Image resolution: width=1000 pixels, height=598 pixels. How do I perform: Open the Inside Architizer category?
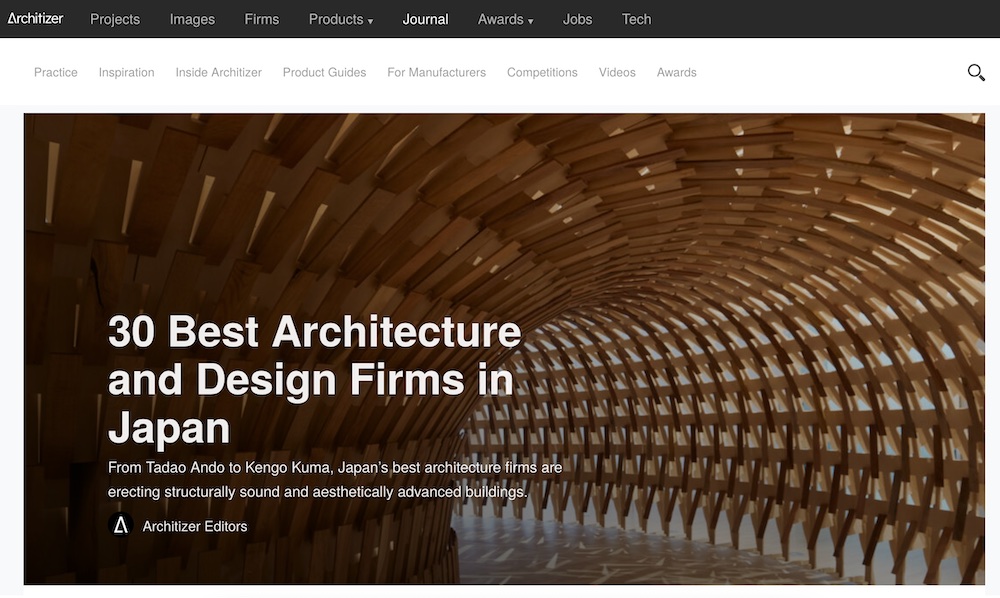(219, 73)
